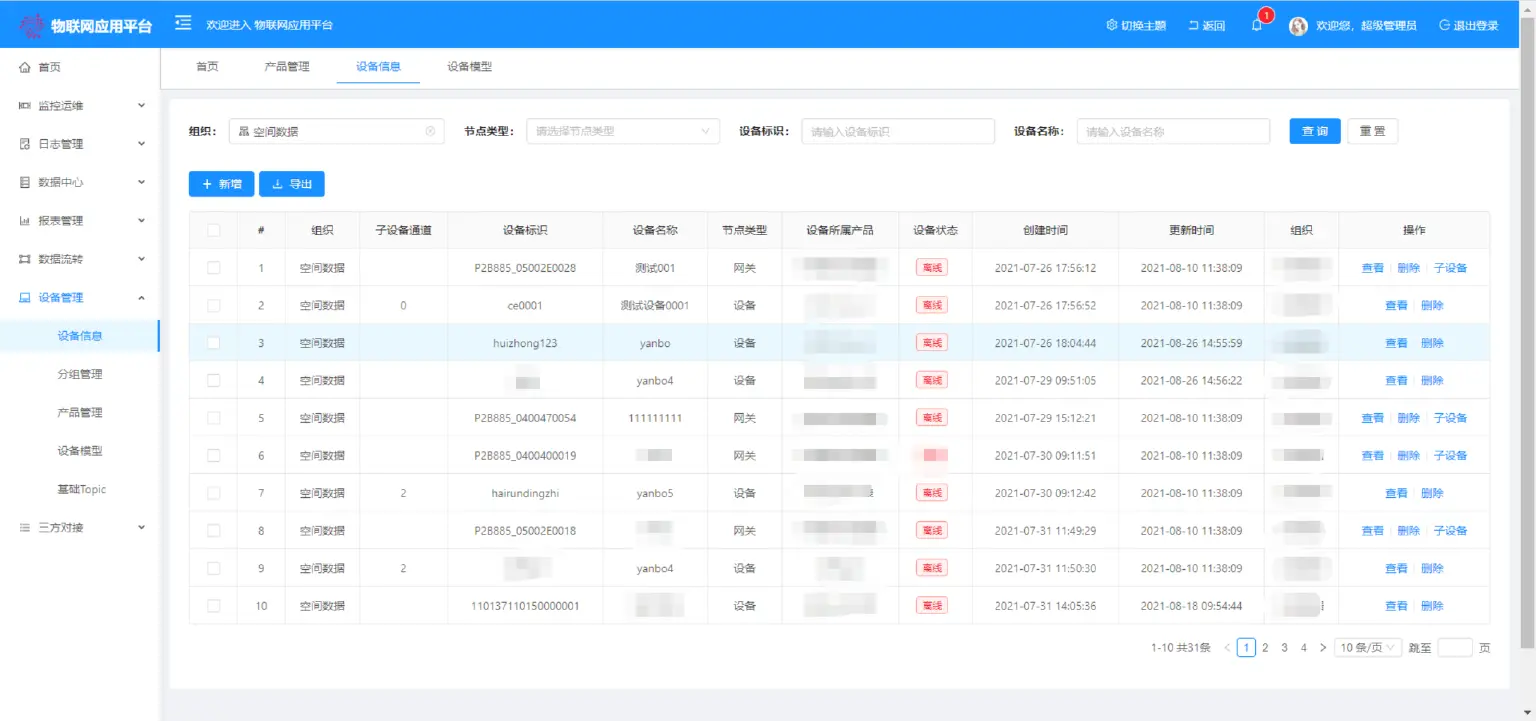Open the 10条/页 page size dropdown
Screen dimensions: 1536x721
click(x=1367, y=647)
